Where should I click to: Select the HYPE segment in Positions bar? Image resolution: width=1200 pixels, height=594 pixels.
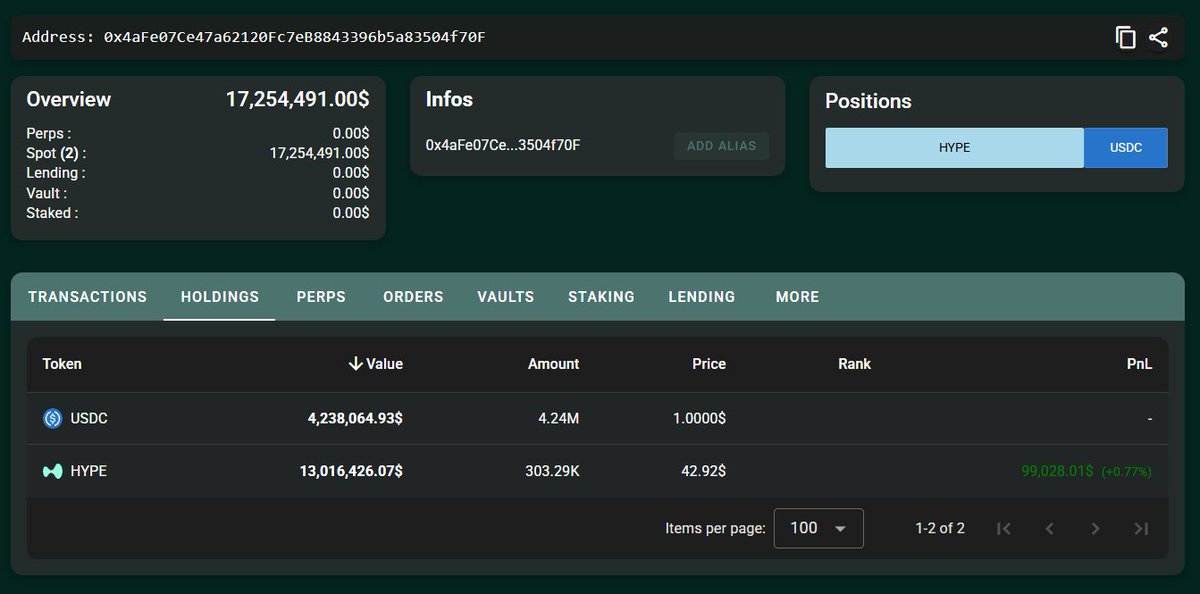(x=954, y=147)
